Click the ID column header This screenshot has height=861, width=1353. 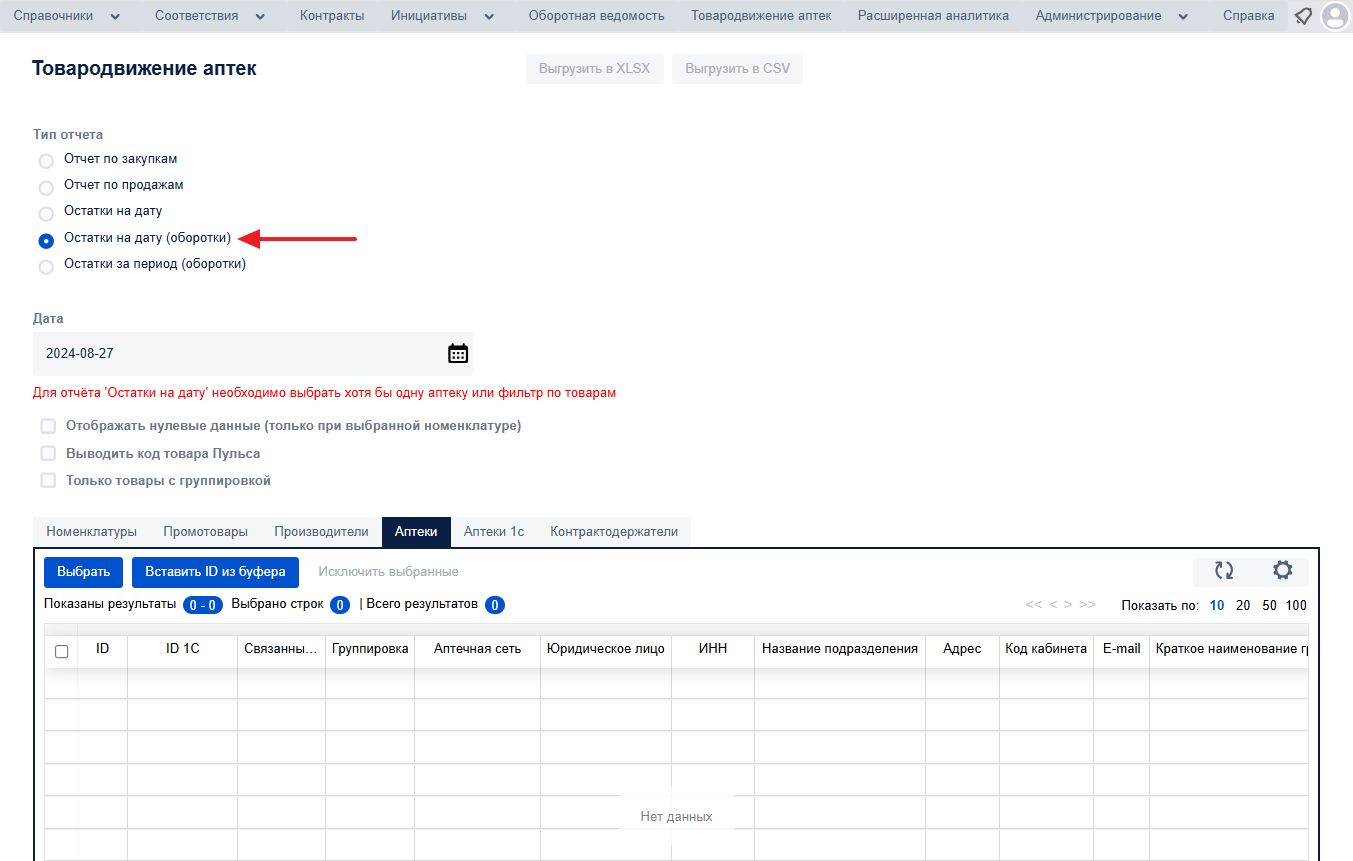pos(103,649)
